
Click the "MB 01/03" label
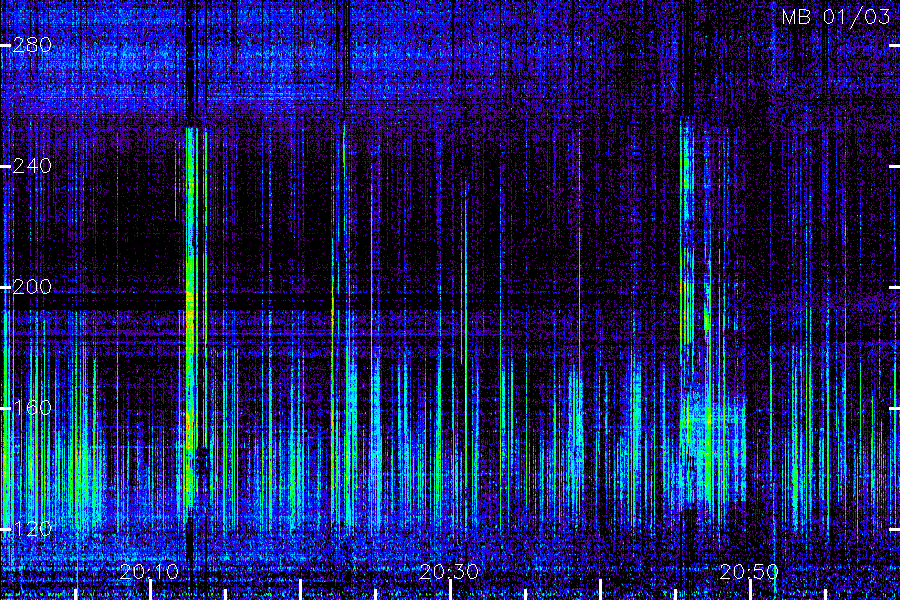pyautogui.click(x=836, y=17)
